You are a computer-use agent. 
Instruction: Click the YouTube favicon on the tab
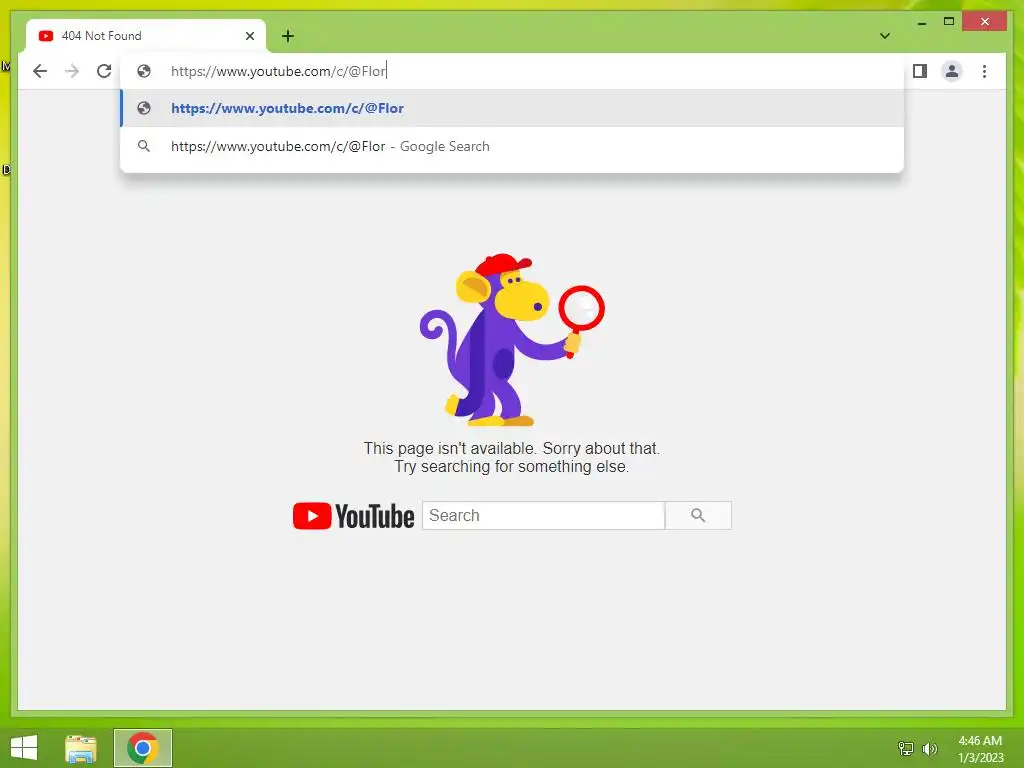coord(46,36)
